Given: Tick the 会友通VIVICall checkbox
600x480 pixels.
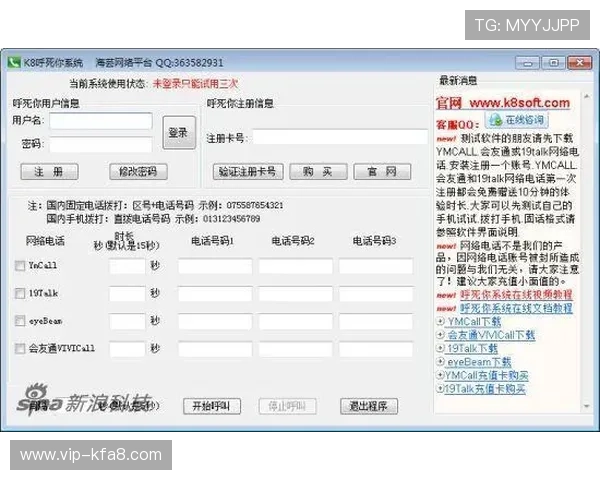Looking at the screenshot, I should pos(20,349).
